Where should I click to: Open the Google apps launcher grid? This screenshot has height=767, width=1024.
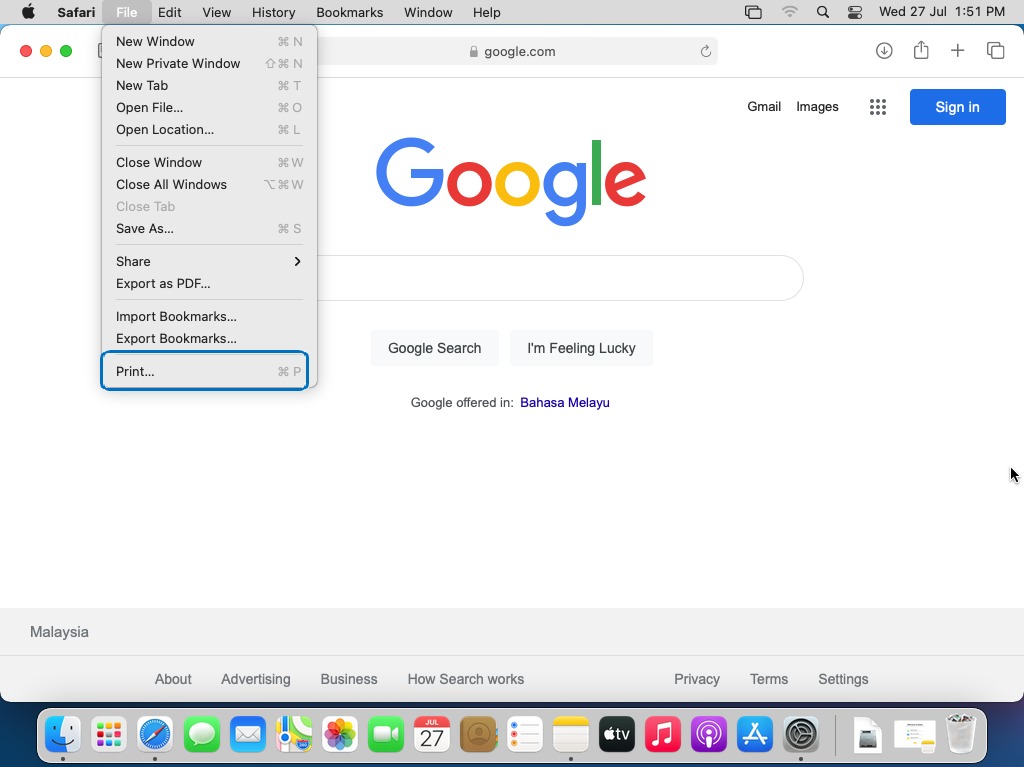point(878,107)
